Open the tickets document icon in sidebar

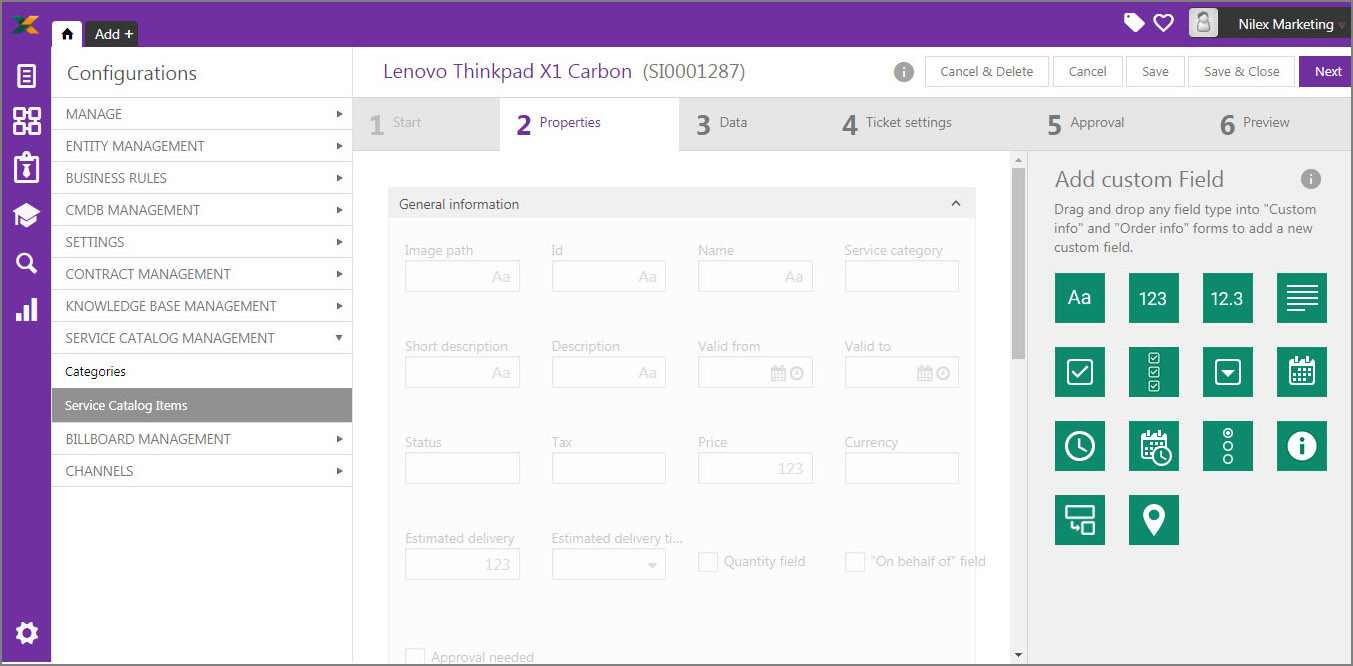[27, 76]
